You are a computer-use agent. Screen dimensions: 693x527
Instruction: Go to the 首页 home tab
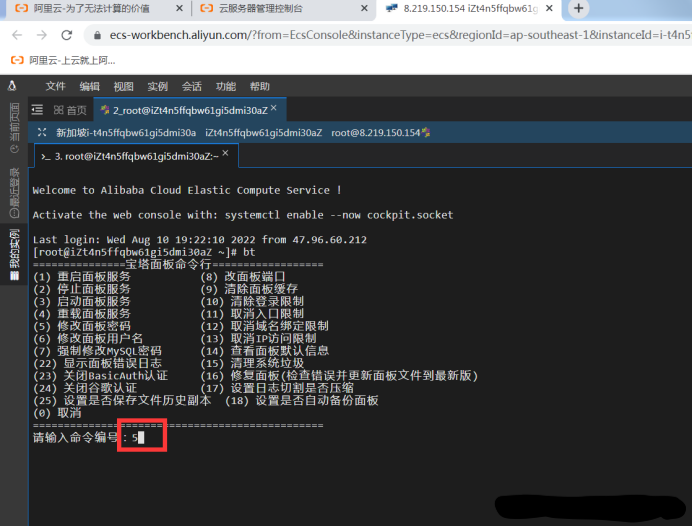click(x=70, y=110)
